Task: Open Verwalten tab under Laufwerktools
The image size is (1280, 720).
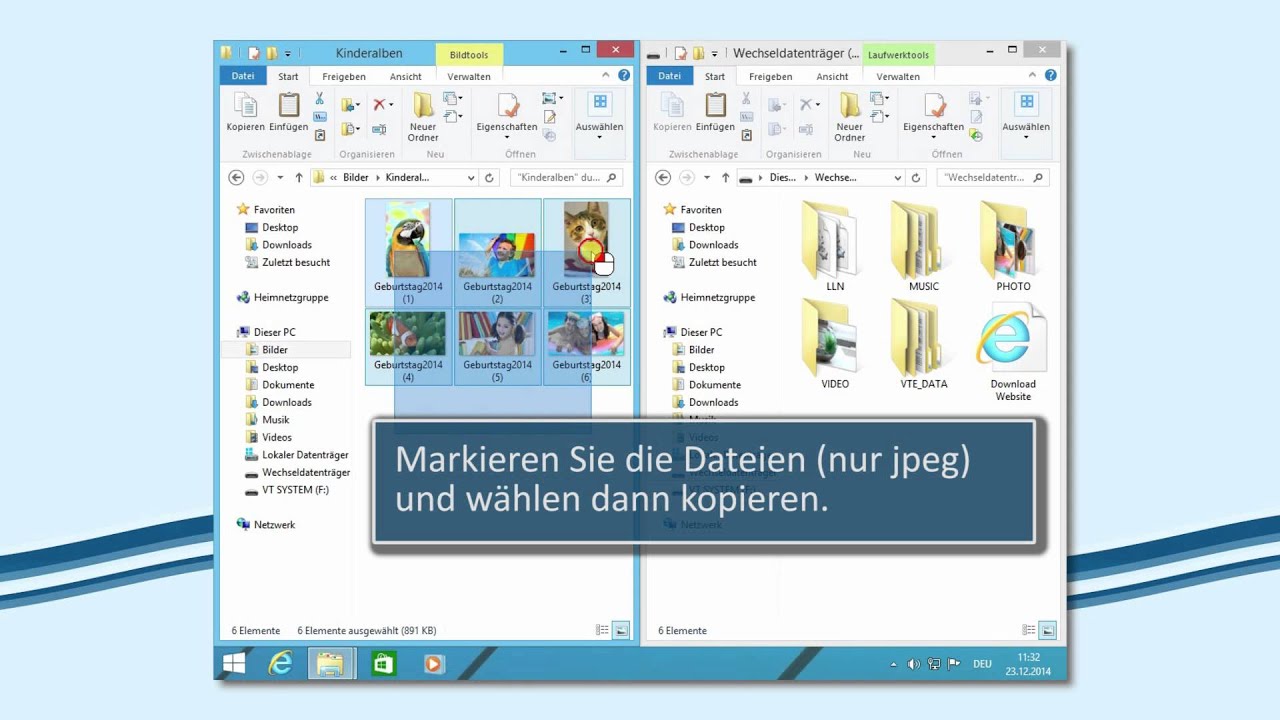Action: [898, 76]
